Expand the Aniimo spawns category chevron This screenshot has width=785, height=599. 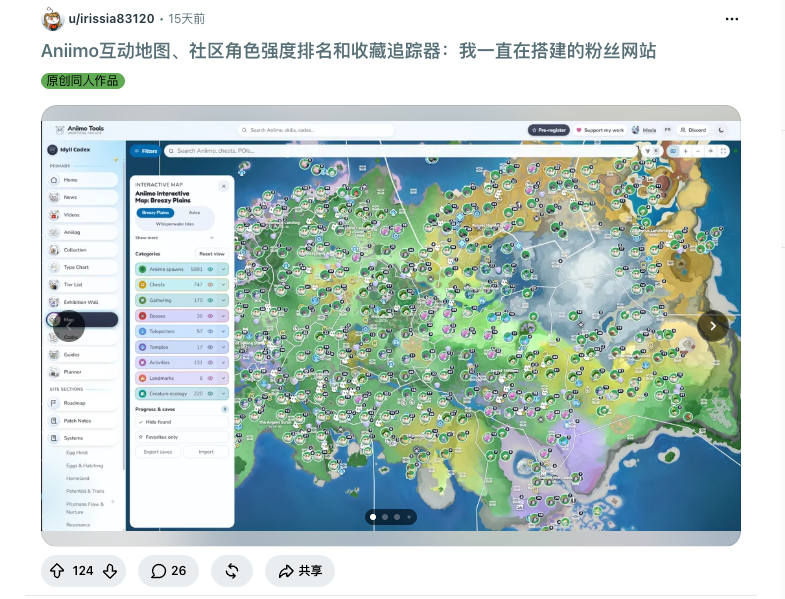point(223,269)
